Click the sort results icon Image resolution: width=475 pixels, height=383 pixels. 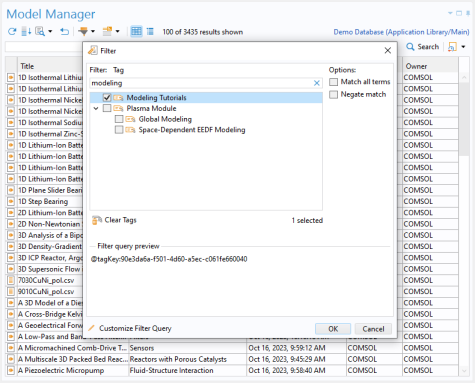coord(26,32)
